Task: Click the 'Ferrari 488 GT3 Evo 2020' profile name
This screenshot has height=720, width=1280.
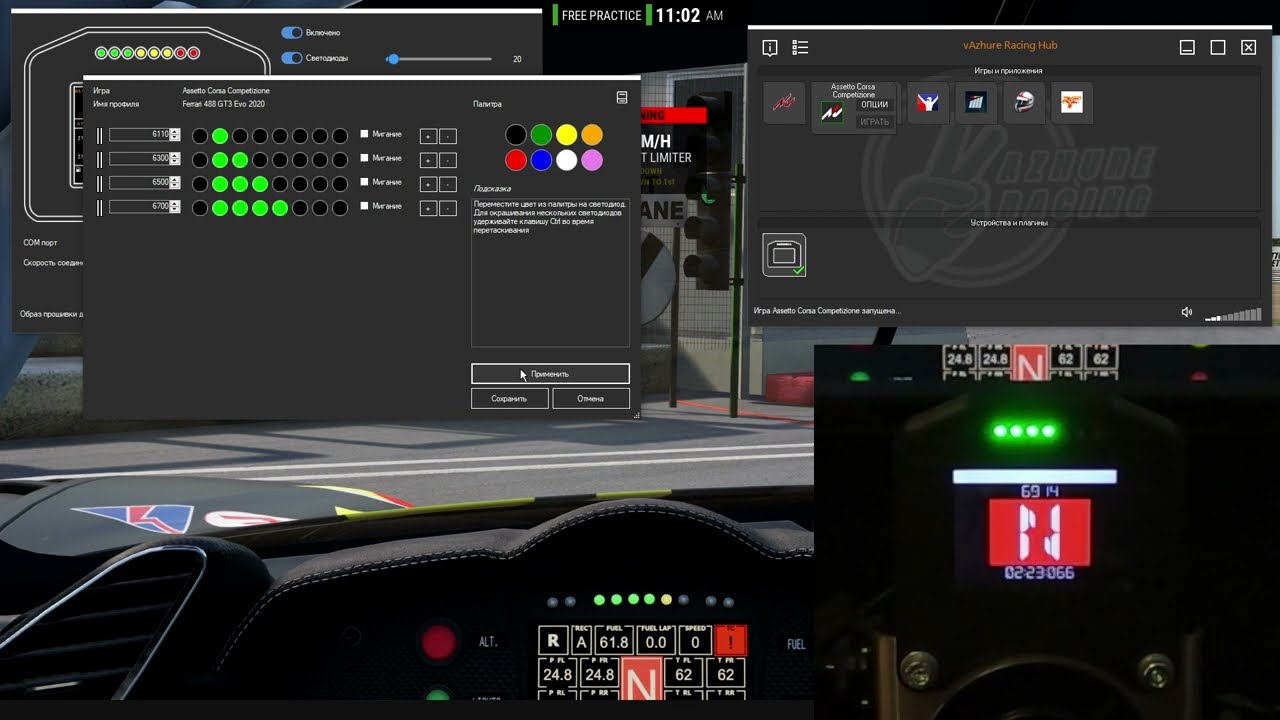Action: 223,104
